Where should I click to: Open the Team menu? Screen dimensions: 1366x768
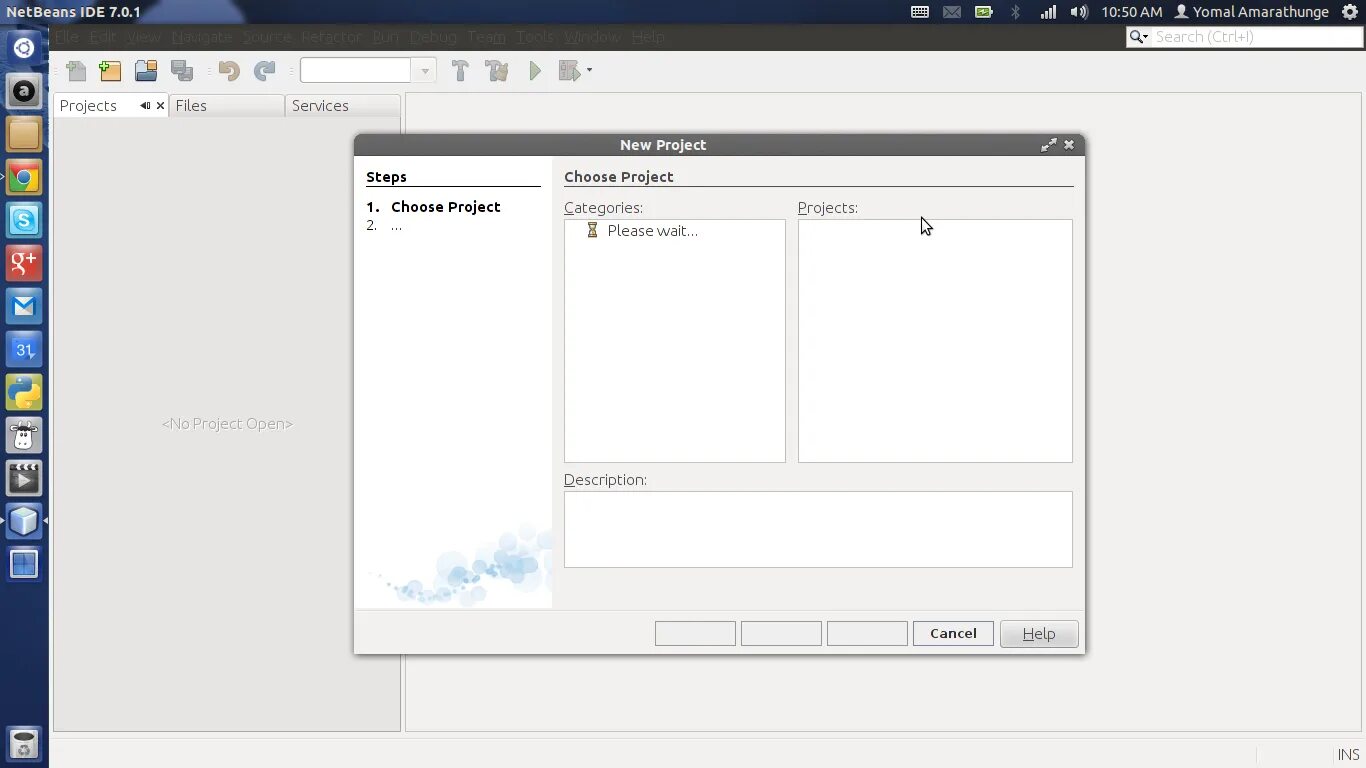[x=486, y=37]
